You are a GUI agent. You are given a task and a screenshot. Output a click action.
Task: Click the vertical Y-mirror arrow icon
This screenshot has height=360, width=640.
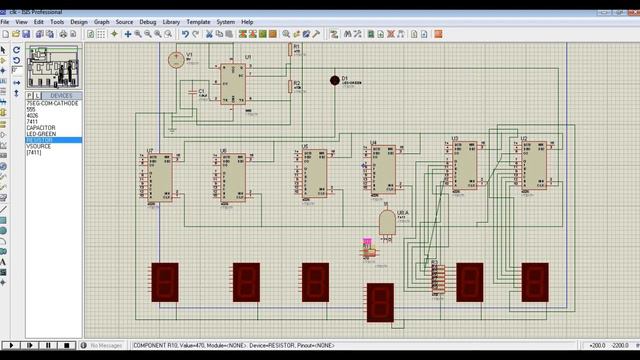pyautogui.click(x=17, y=93)
